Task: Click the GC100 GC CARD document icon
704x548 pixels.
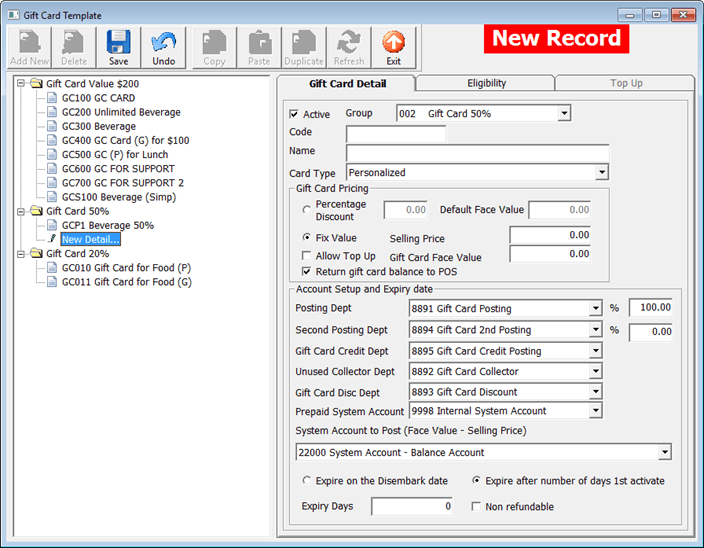Action: click(52, 98)
